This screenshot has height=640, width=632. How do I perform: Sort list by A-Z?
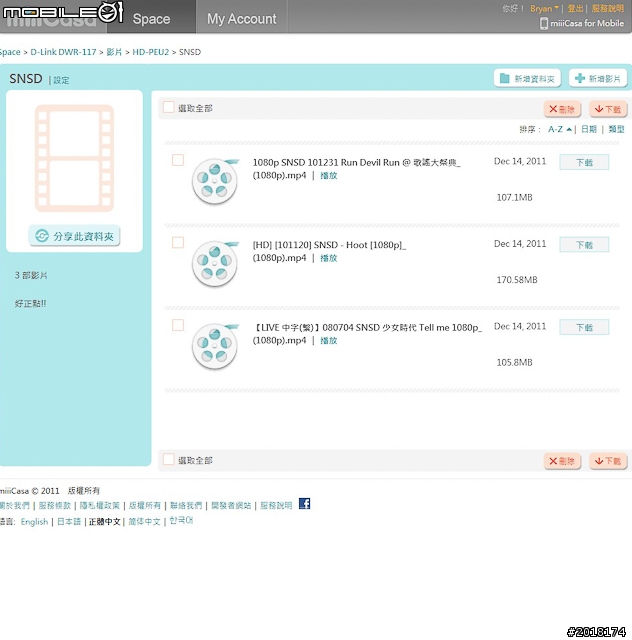point(559,129)
